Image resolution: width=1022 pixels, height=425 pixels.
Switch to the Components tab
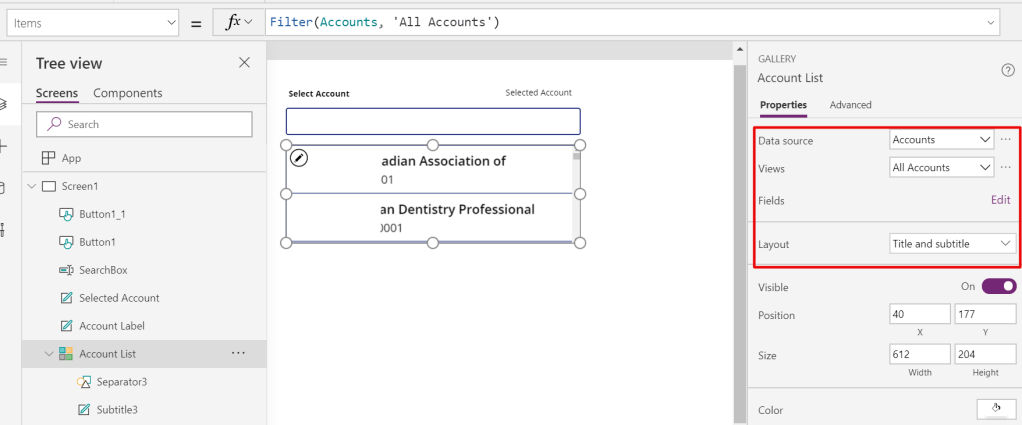point(128,93)
